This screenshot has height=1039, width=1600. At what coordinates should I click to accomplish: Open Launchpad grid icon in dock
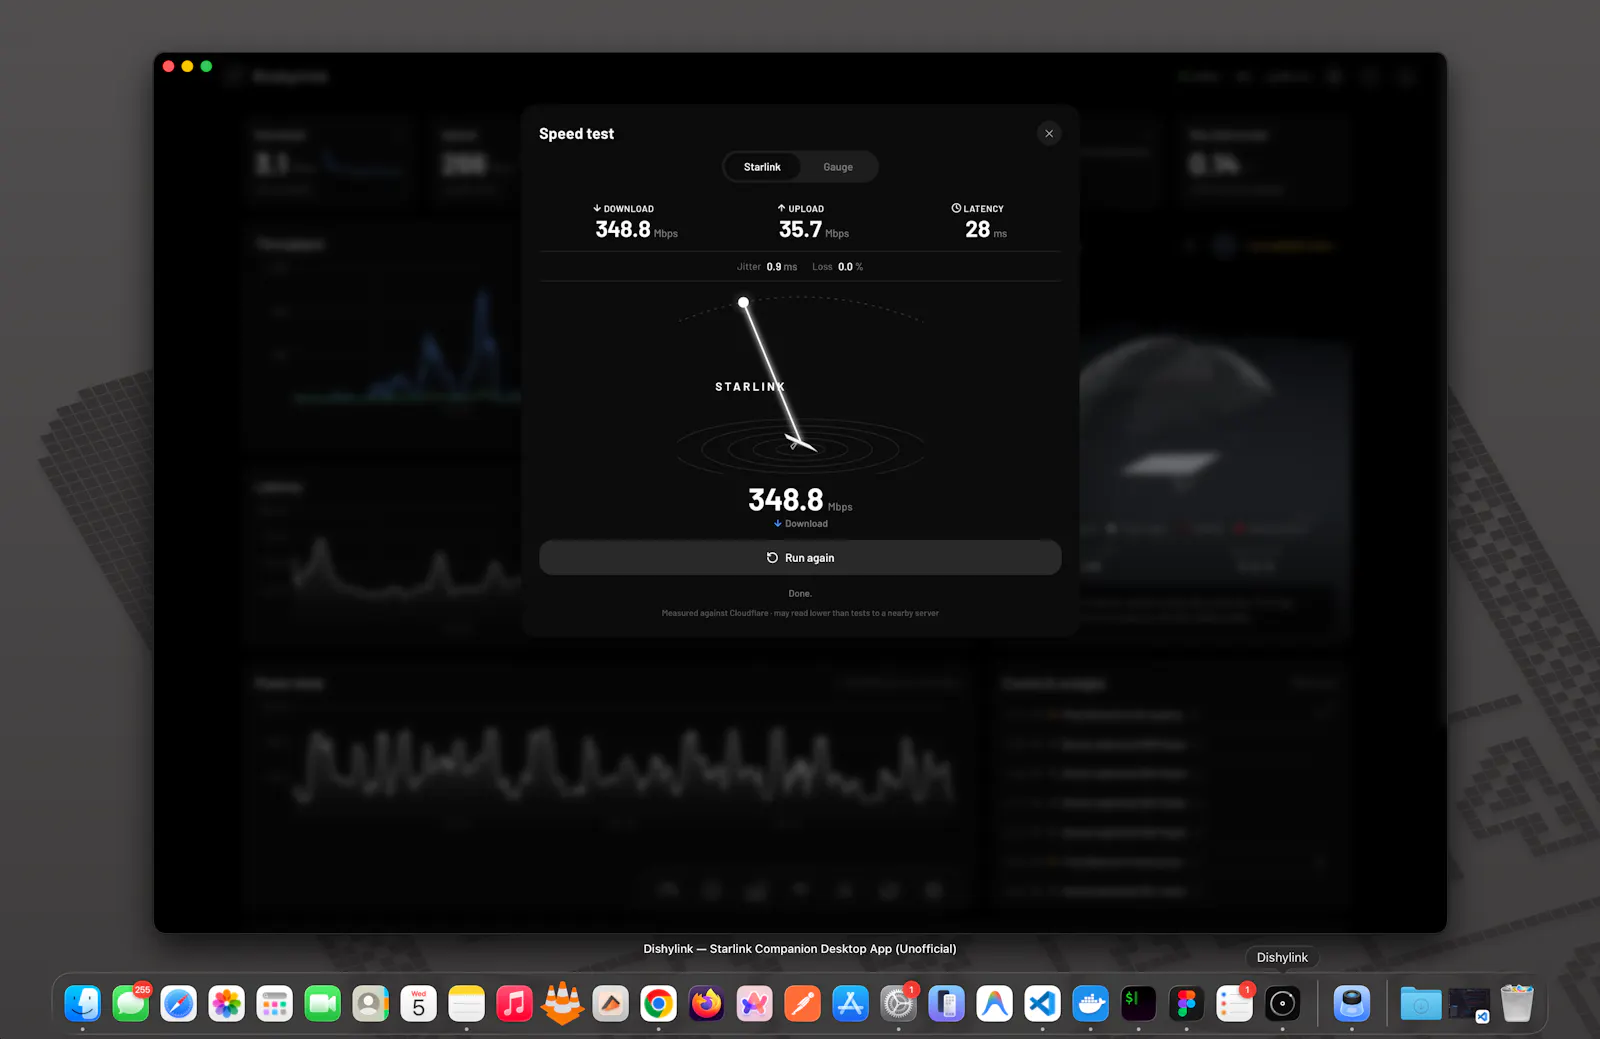click(x=275, y=1004)
